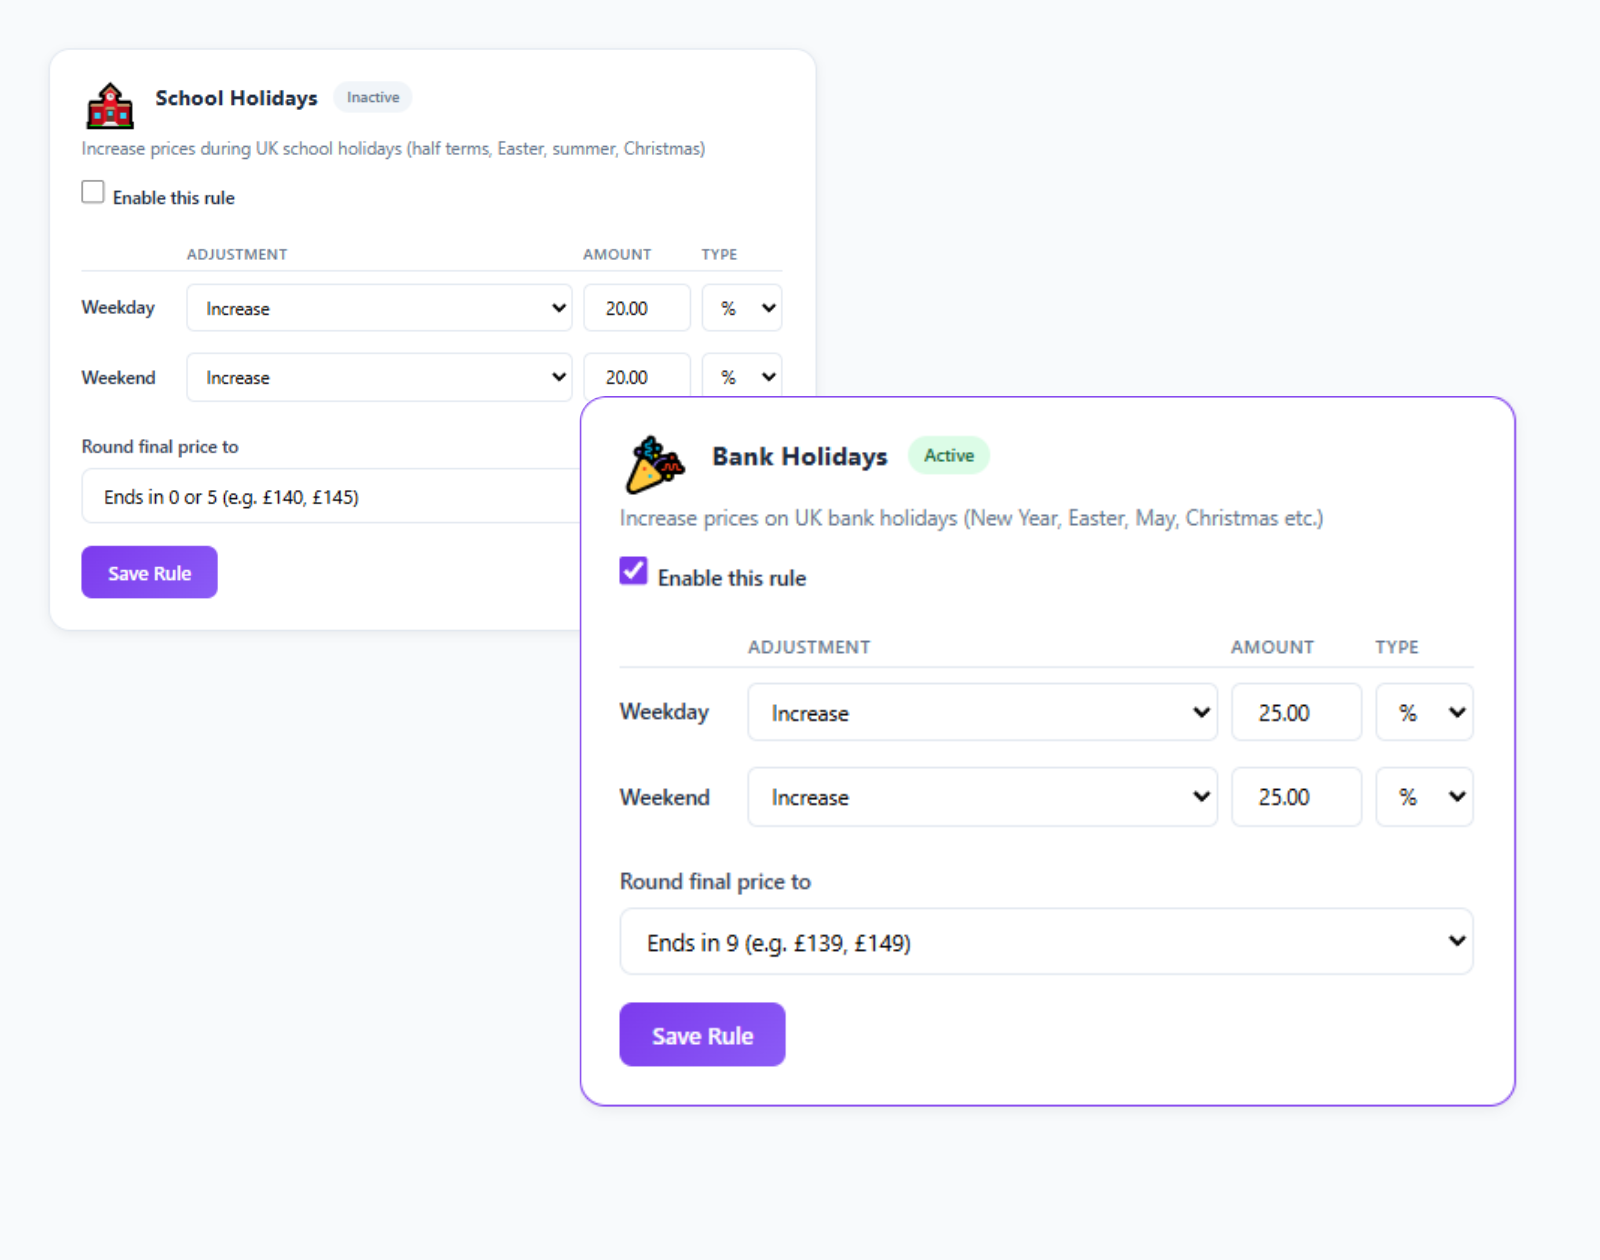Open the Weekday percentage type selector on School Holidays
The height and width of the screenshot is (1260, 1600).
pos(741,308)
